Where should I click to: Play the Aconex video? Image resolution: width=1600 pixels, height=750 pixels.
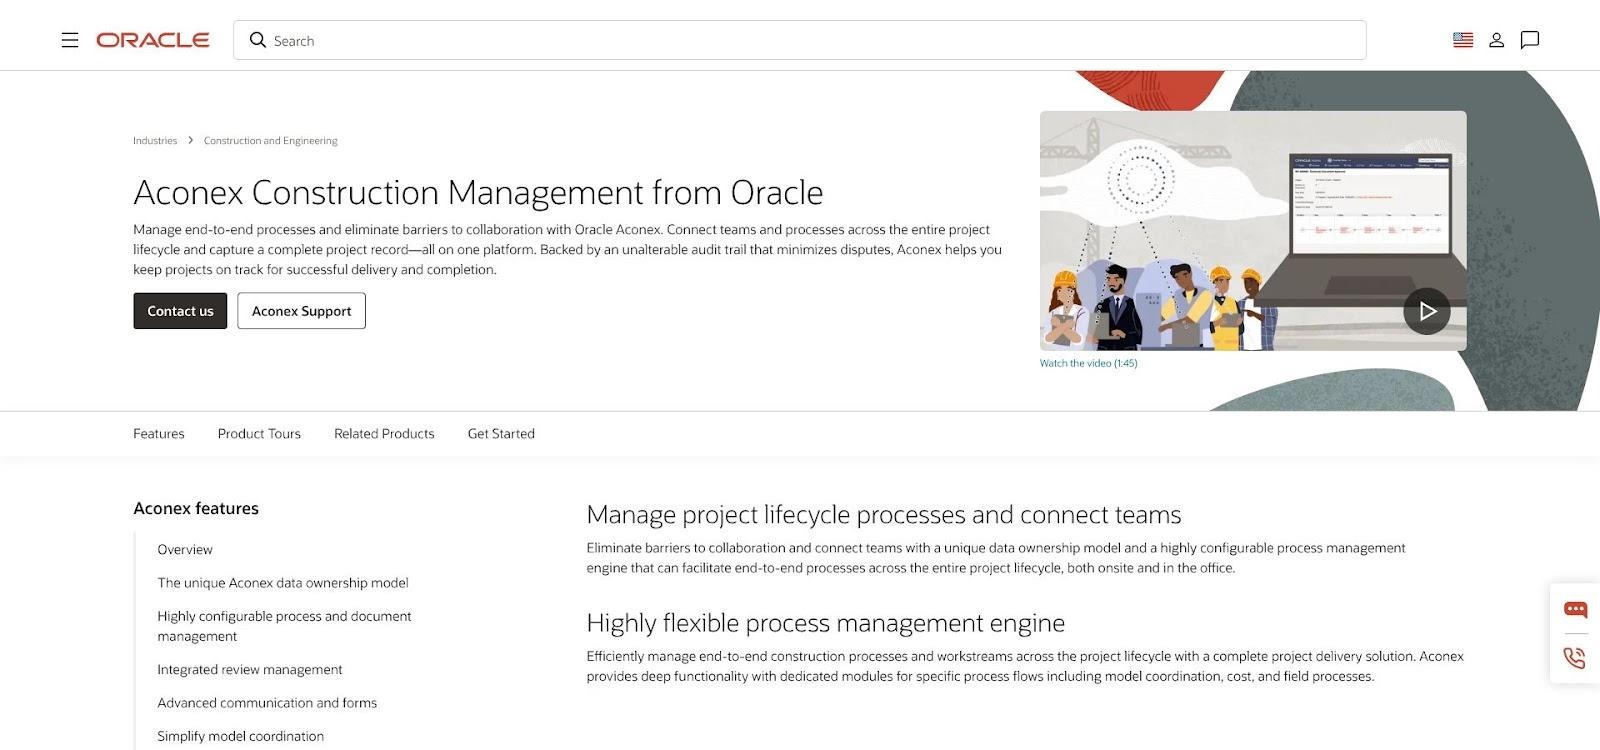[x=1427, y=311]
